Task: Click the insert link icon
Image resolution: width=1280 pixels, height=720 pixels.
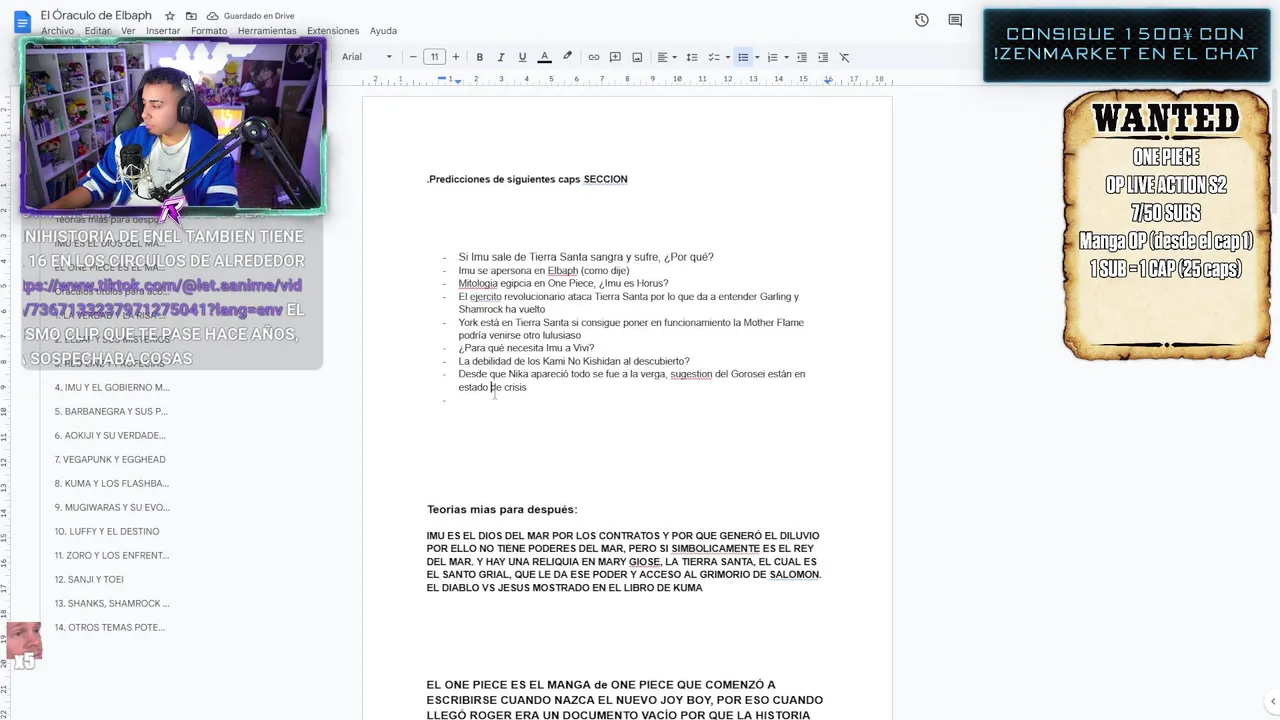Action: tap(594, 57)
